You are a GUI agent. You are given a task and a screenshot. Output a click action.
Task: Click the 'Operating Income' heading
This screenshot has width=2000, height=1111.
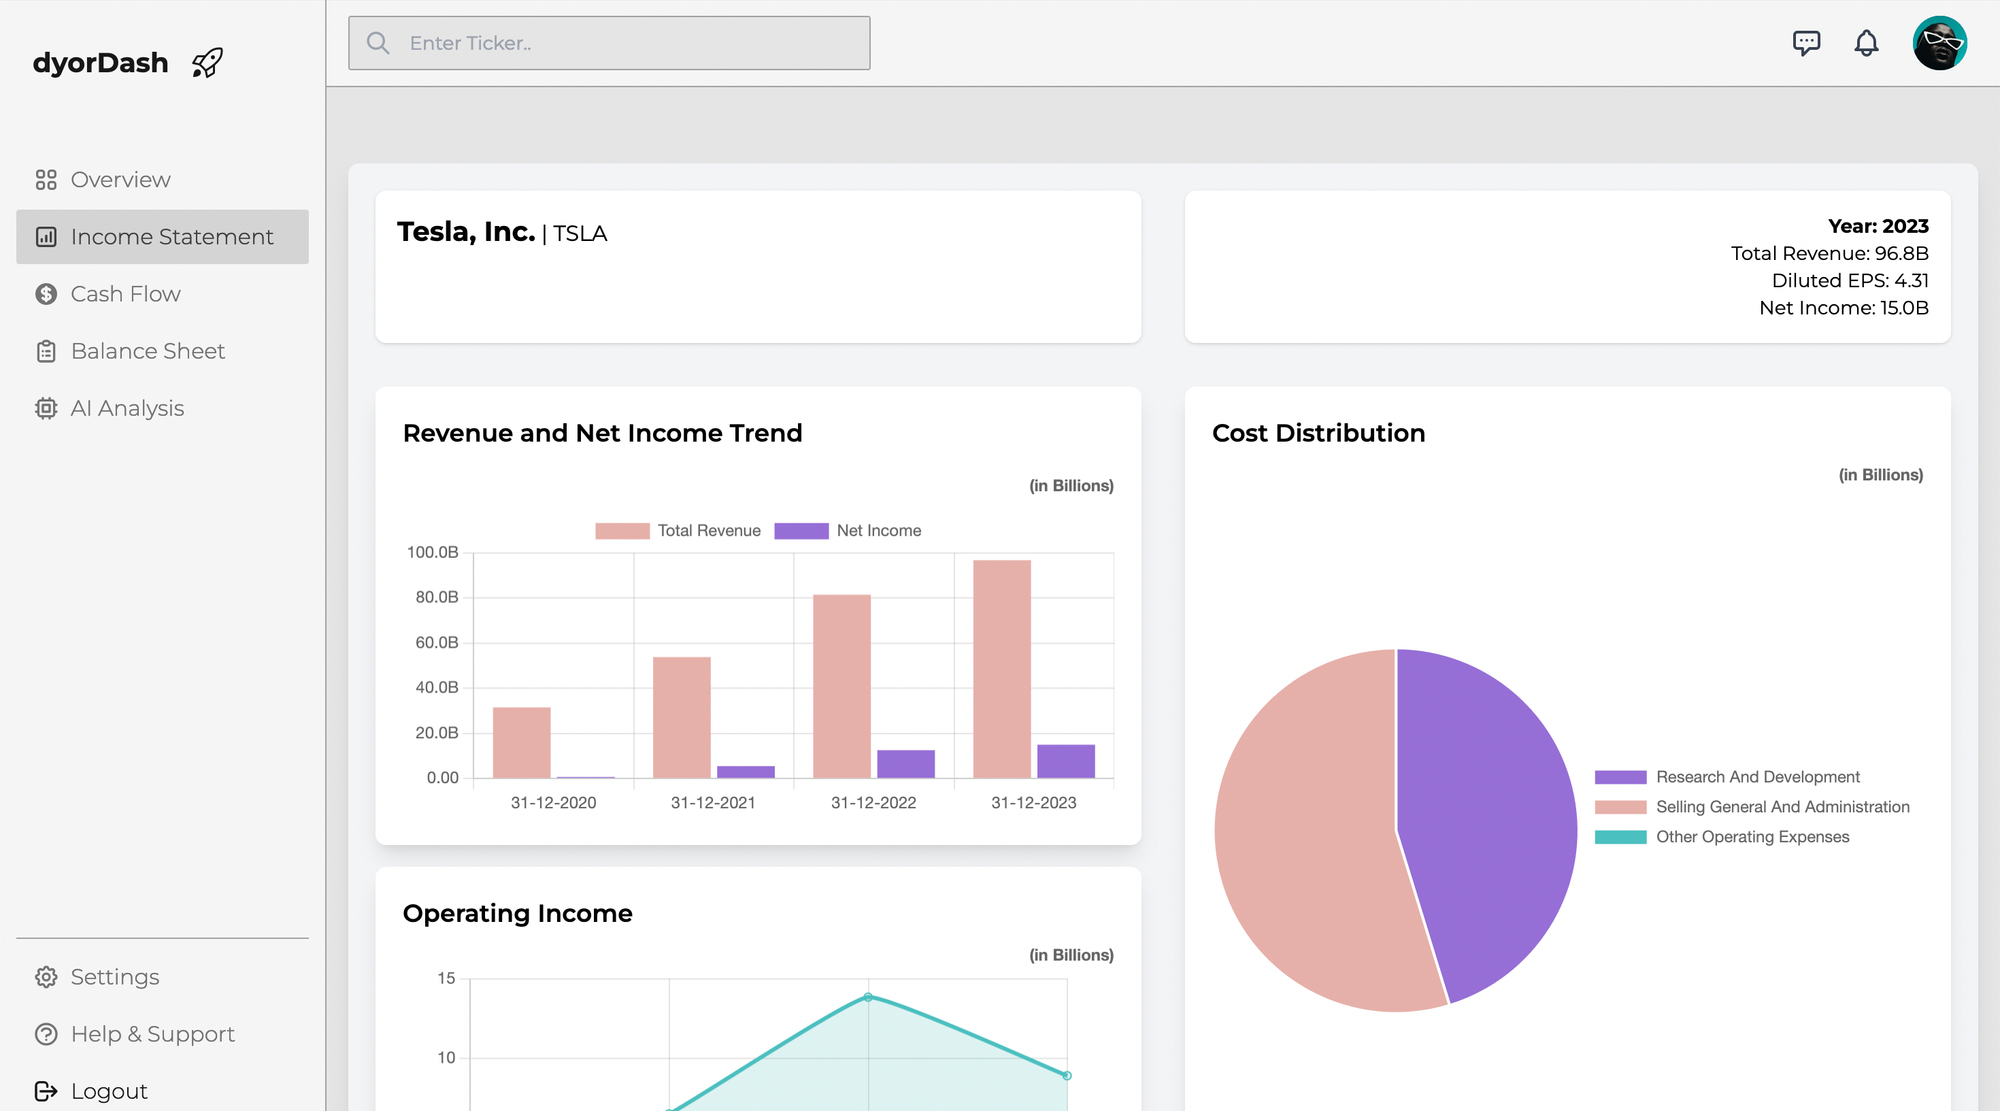[x=517, y=913]
